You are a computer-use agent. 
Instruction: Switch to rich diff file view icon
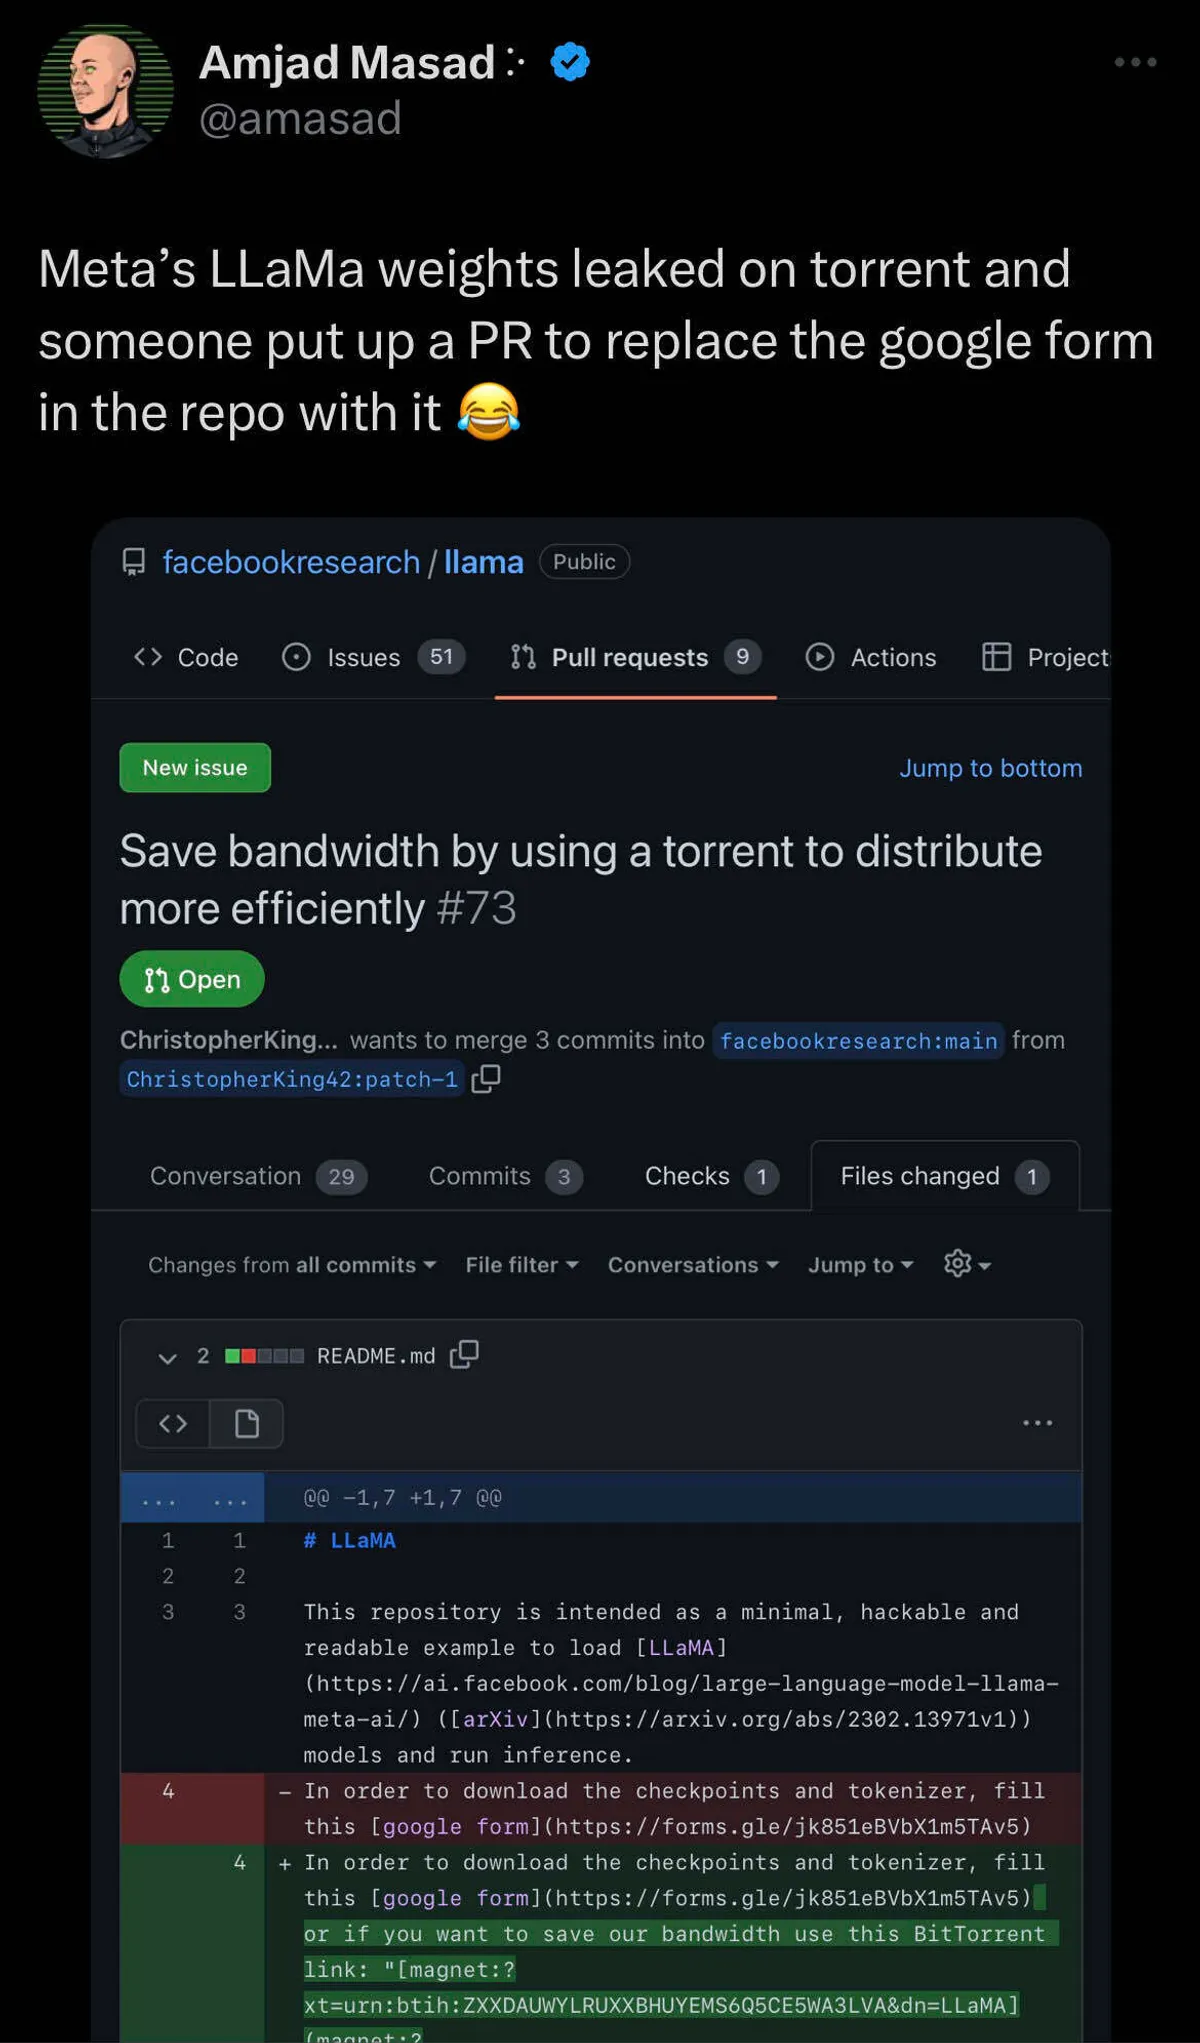point(246,1423)
